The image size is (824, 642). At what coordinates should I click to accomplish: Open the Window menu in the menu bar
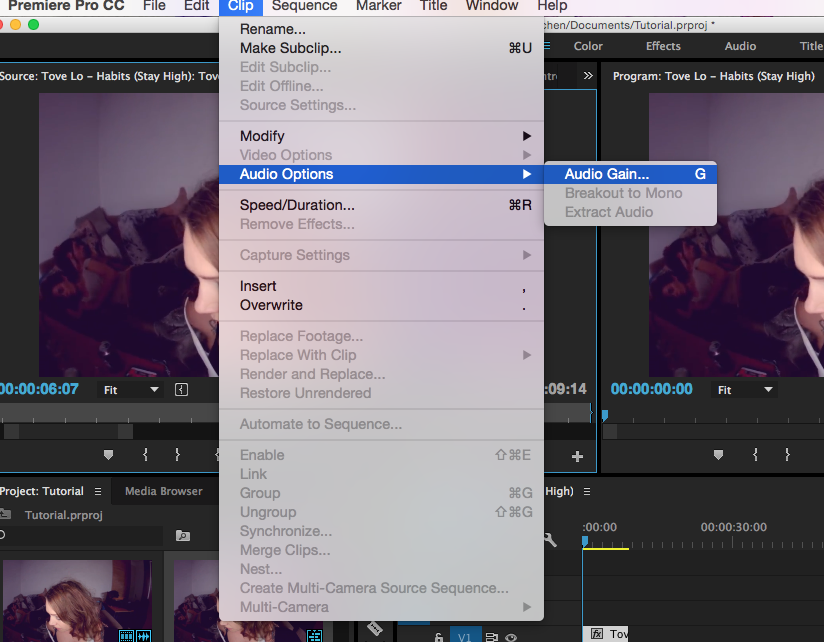click(492, 6)
